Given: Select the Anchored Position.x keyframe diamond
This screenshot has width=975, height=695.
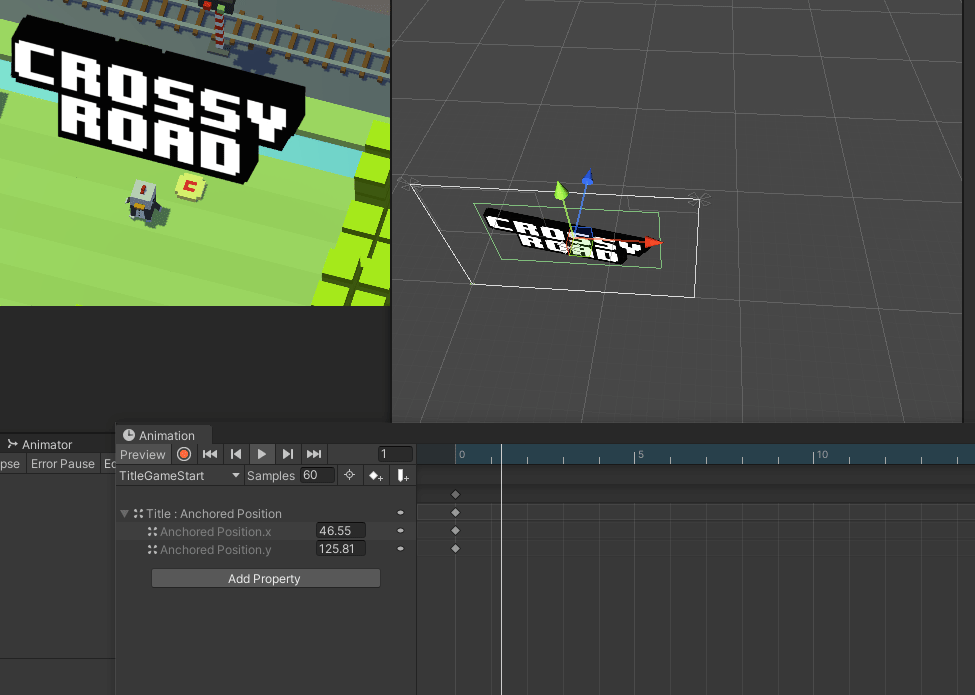Looking at the screenshot, I should pyautogui.click(x=455, y=531).
